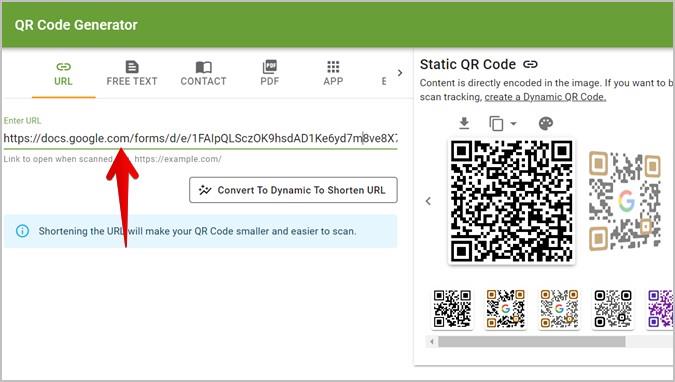This screenshot has width=675, height=382.
Task: Click the previous QR design arrow
Action: (428, 201)
